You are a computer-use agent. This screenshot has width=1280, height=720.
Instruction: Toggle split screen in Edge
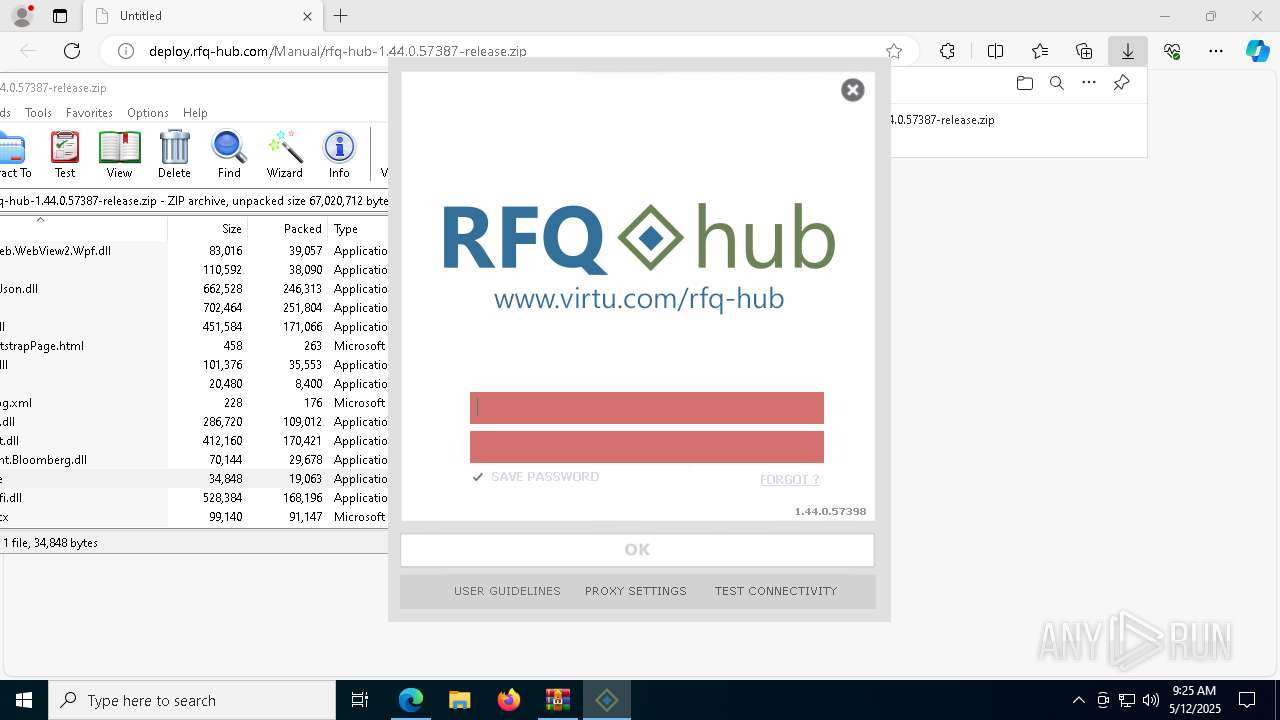tap(995, 51)
